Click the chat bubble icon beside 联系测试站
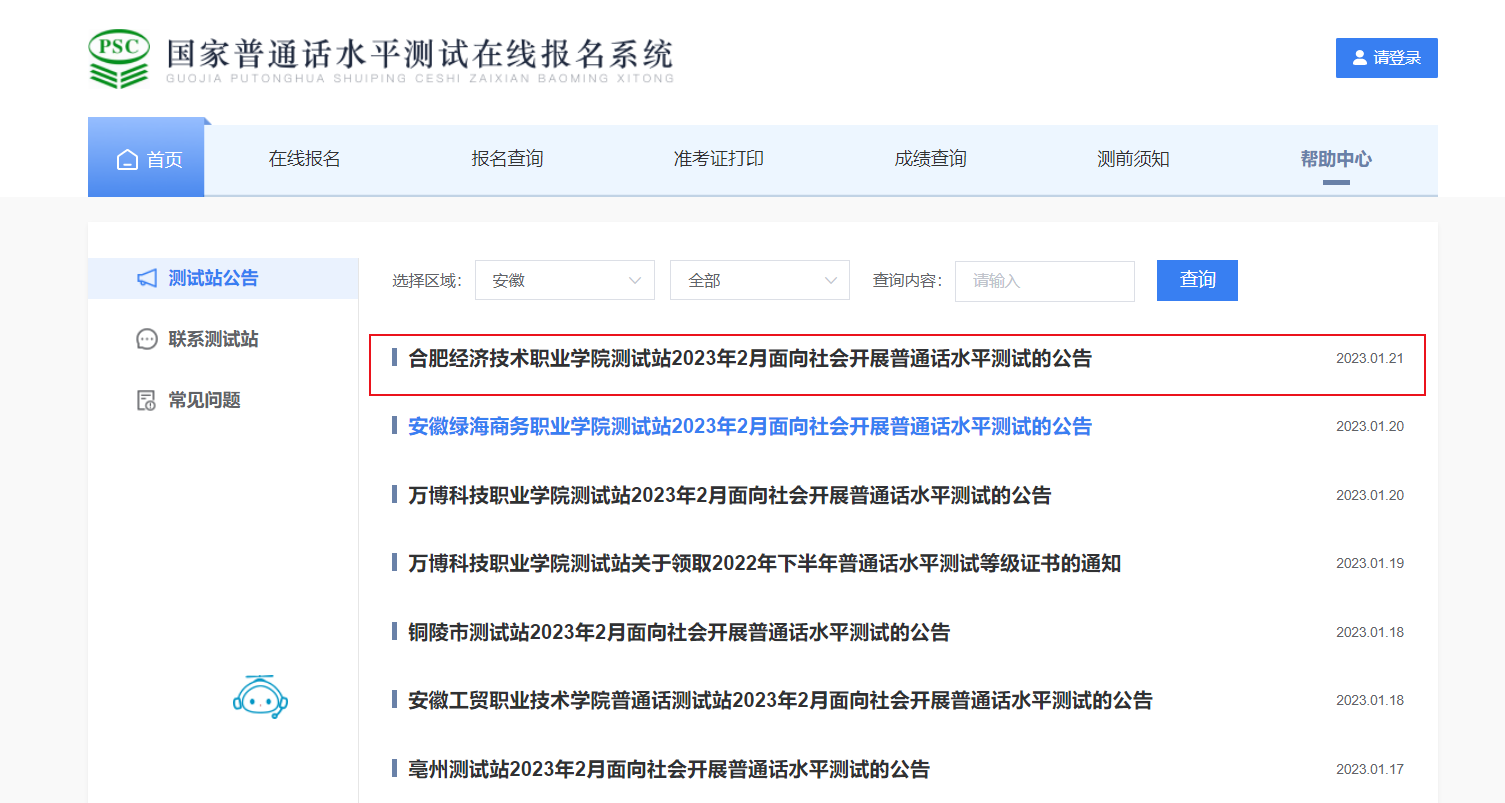This screenshot has height=803, width=1505. click(147, 339)
